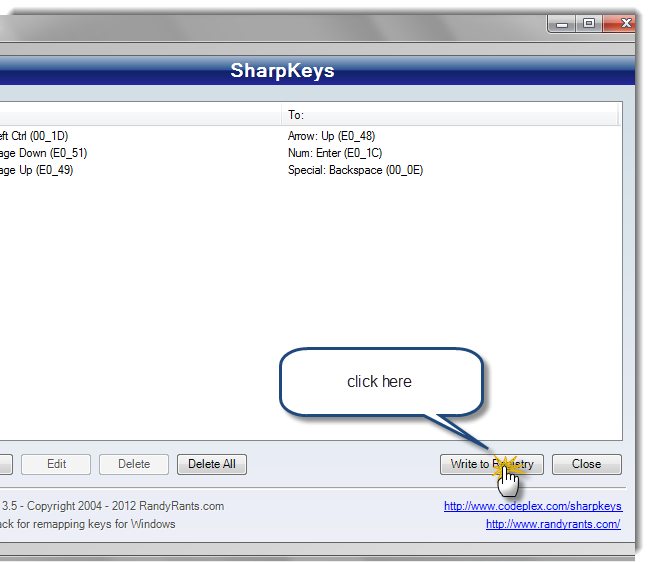This screenshot has height=562, width=650.
Task: Click the disabled Delete button
Action: (134, 464)
